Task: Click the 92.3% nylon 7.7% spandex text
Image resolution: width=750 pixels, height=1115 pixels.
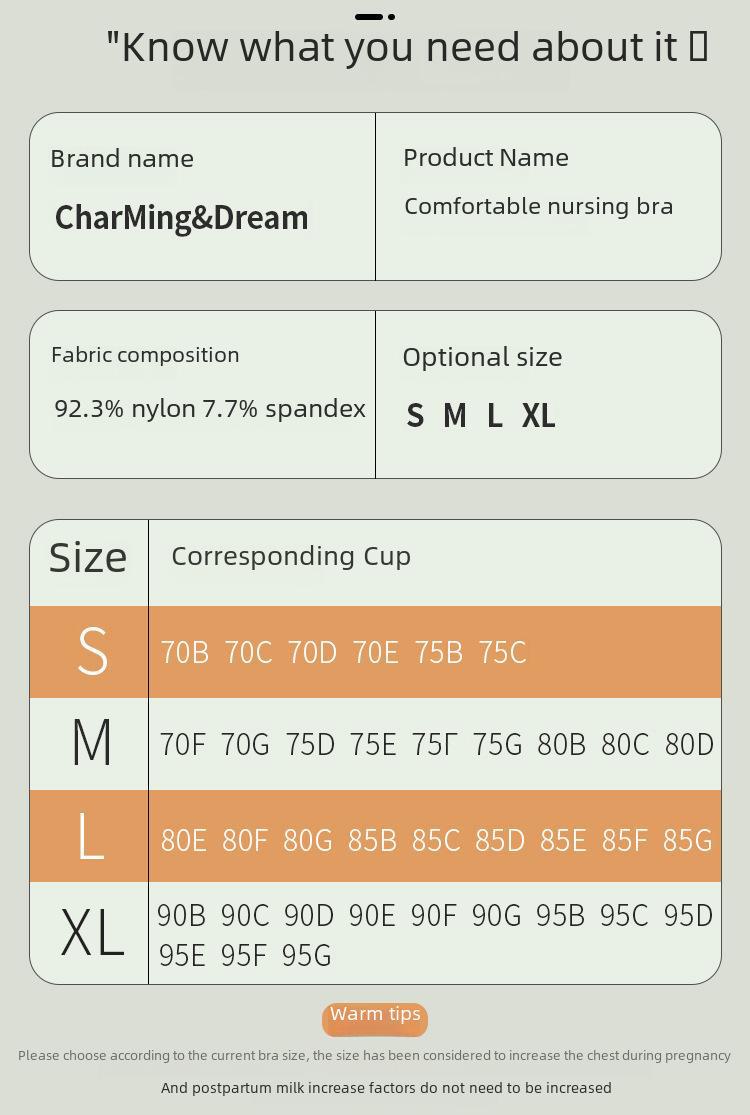Action: (x=210, y=409)
